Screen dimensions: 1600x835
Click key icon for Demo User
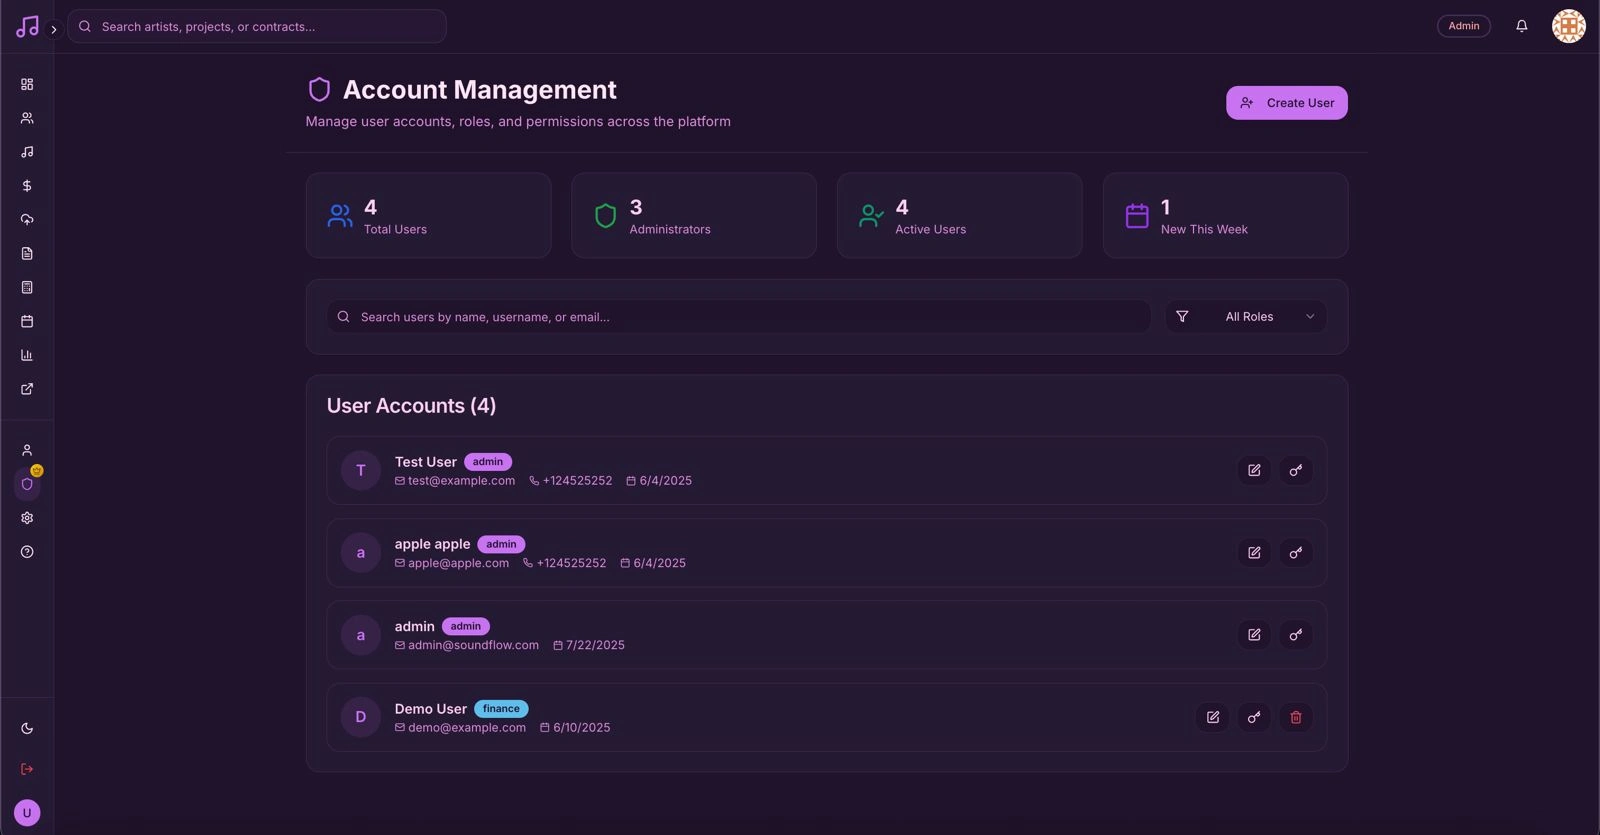coord(1254,717)
